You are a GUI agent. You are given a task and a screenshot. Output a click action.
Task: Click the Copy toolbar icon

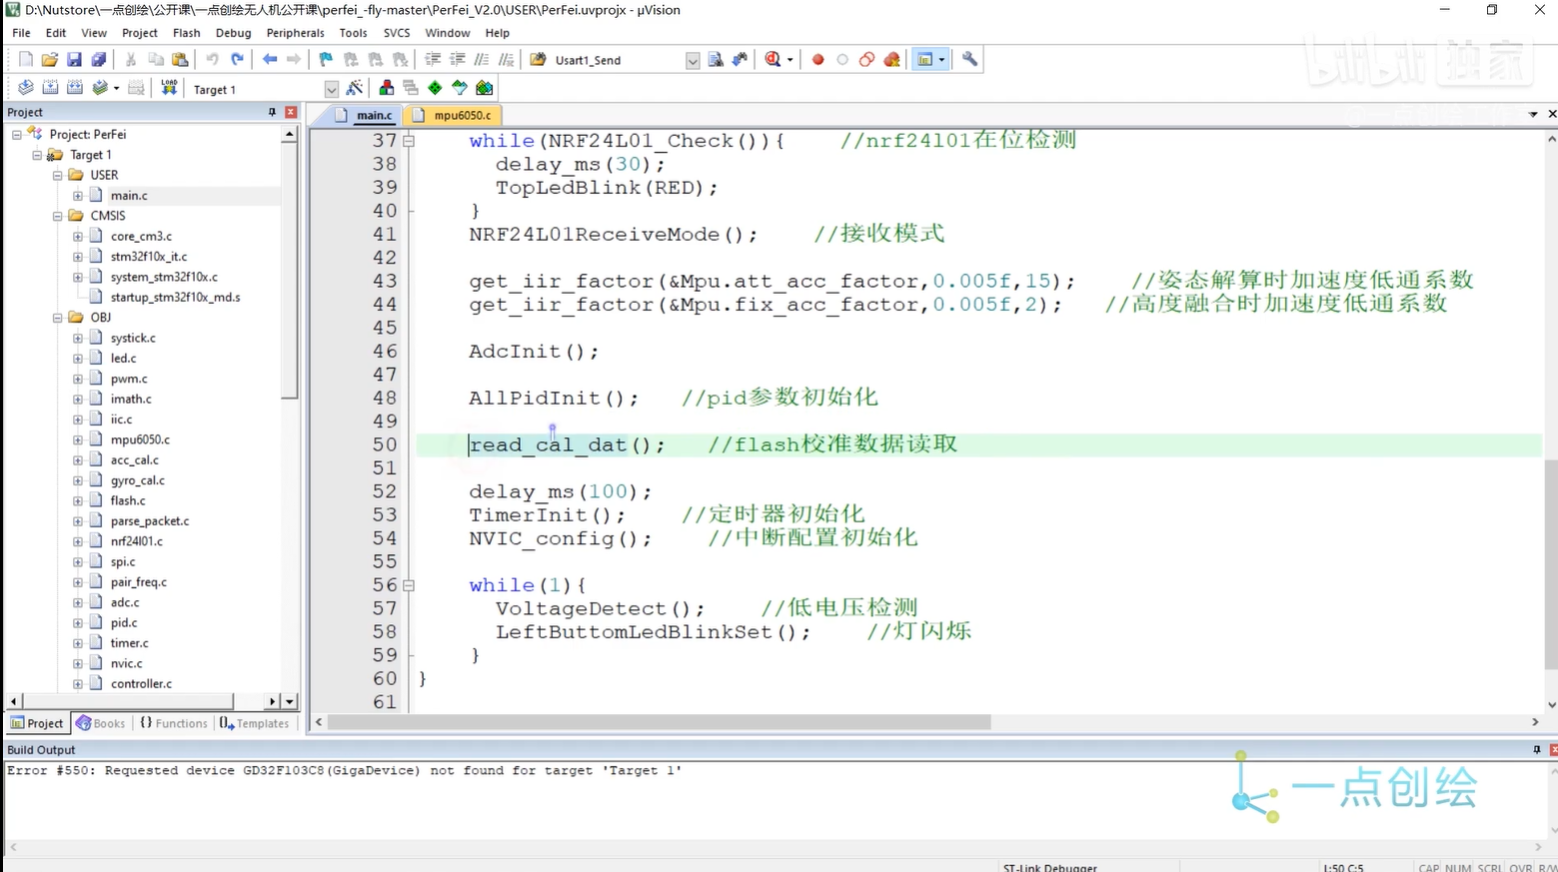156,60
